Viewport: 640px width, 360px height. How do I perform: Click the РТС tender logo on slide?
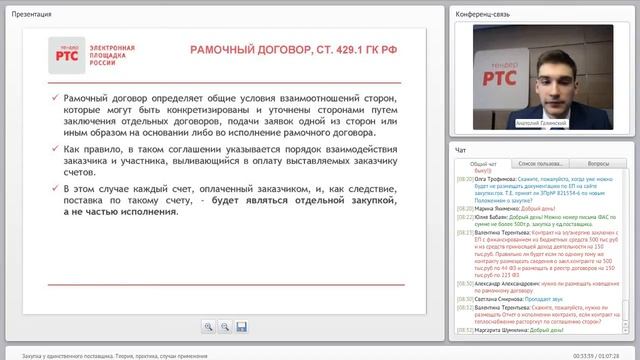pyautogui.click(x=67, y=55)
